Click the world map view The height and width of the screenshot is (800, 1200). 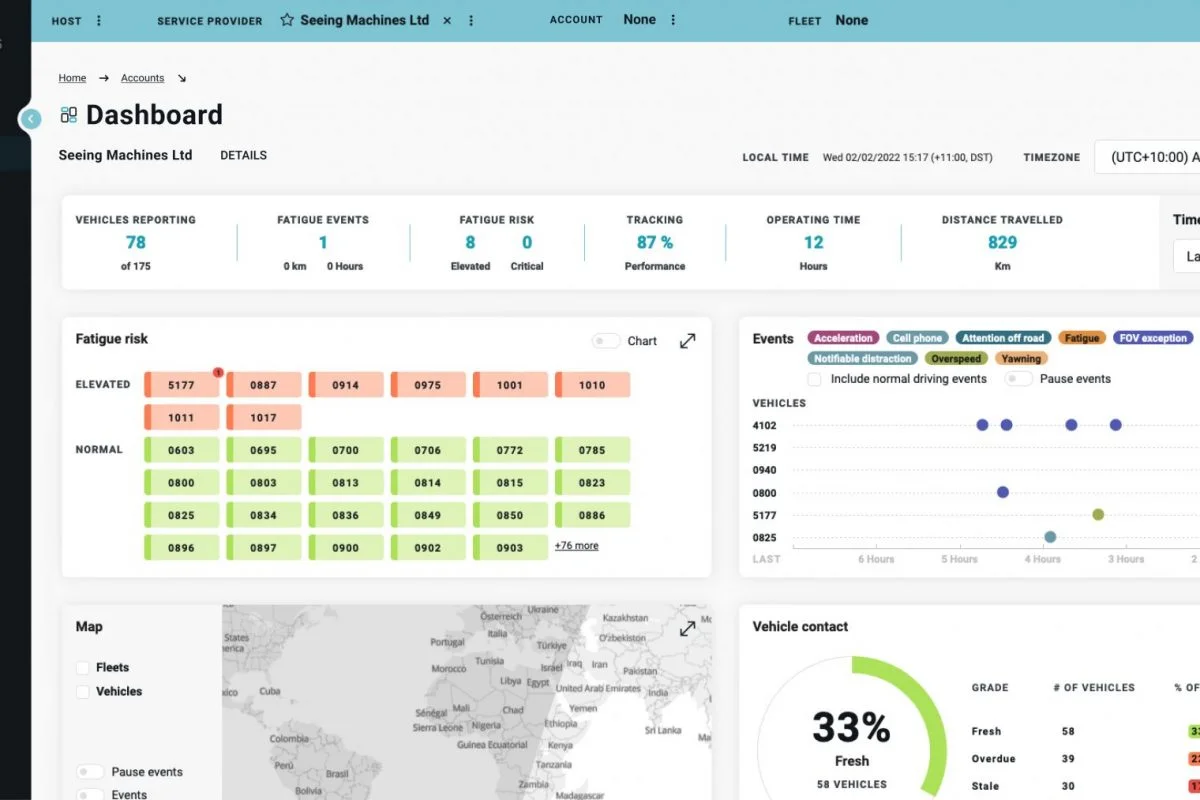coord(467,702)
